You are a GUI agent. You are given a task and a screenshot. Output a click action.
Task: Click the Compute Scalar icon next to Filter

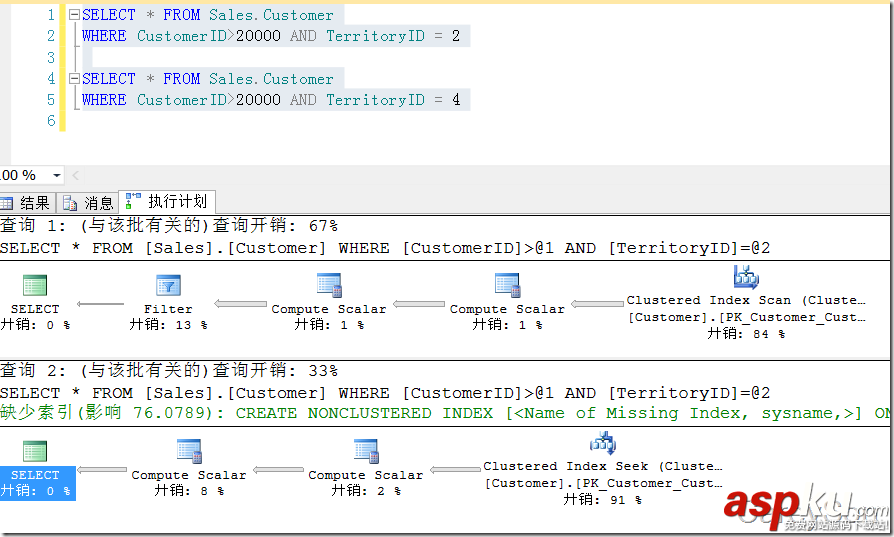coord(328,286)
